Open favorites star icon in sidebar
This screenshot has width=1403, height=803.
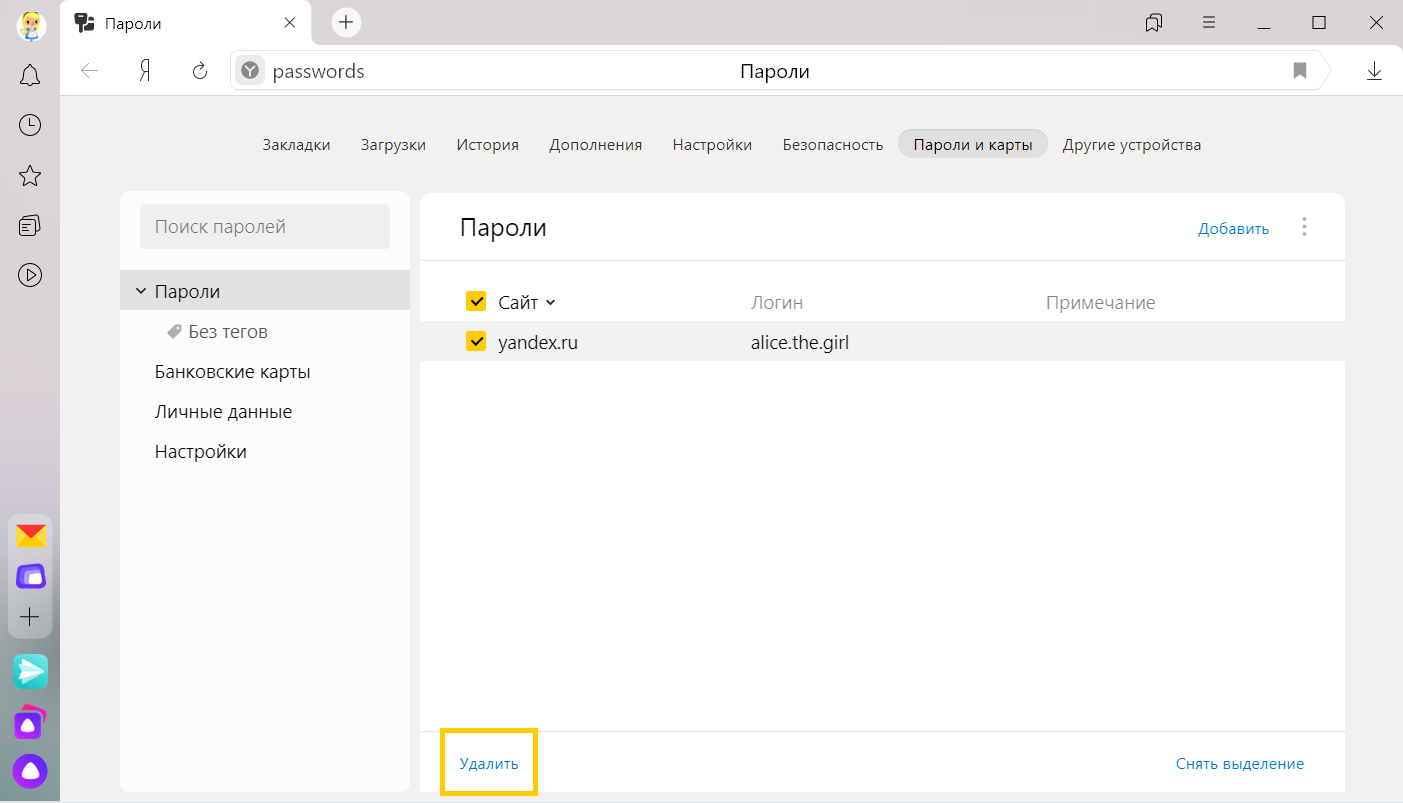click(30, 176)
